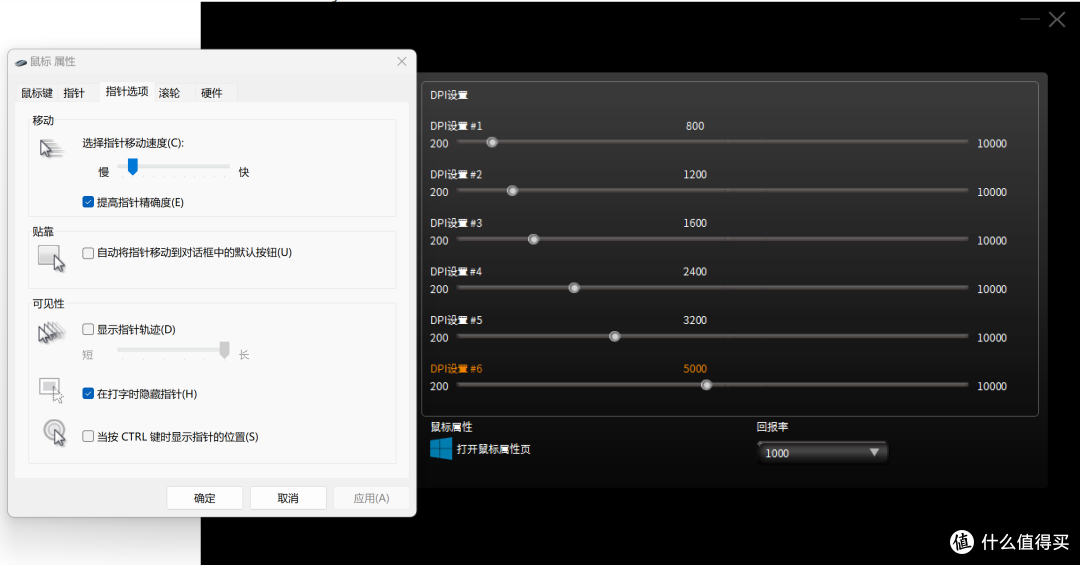Select the DPI设置 #2 label

(x=456, y=174)
